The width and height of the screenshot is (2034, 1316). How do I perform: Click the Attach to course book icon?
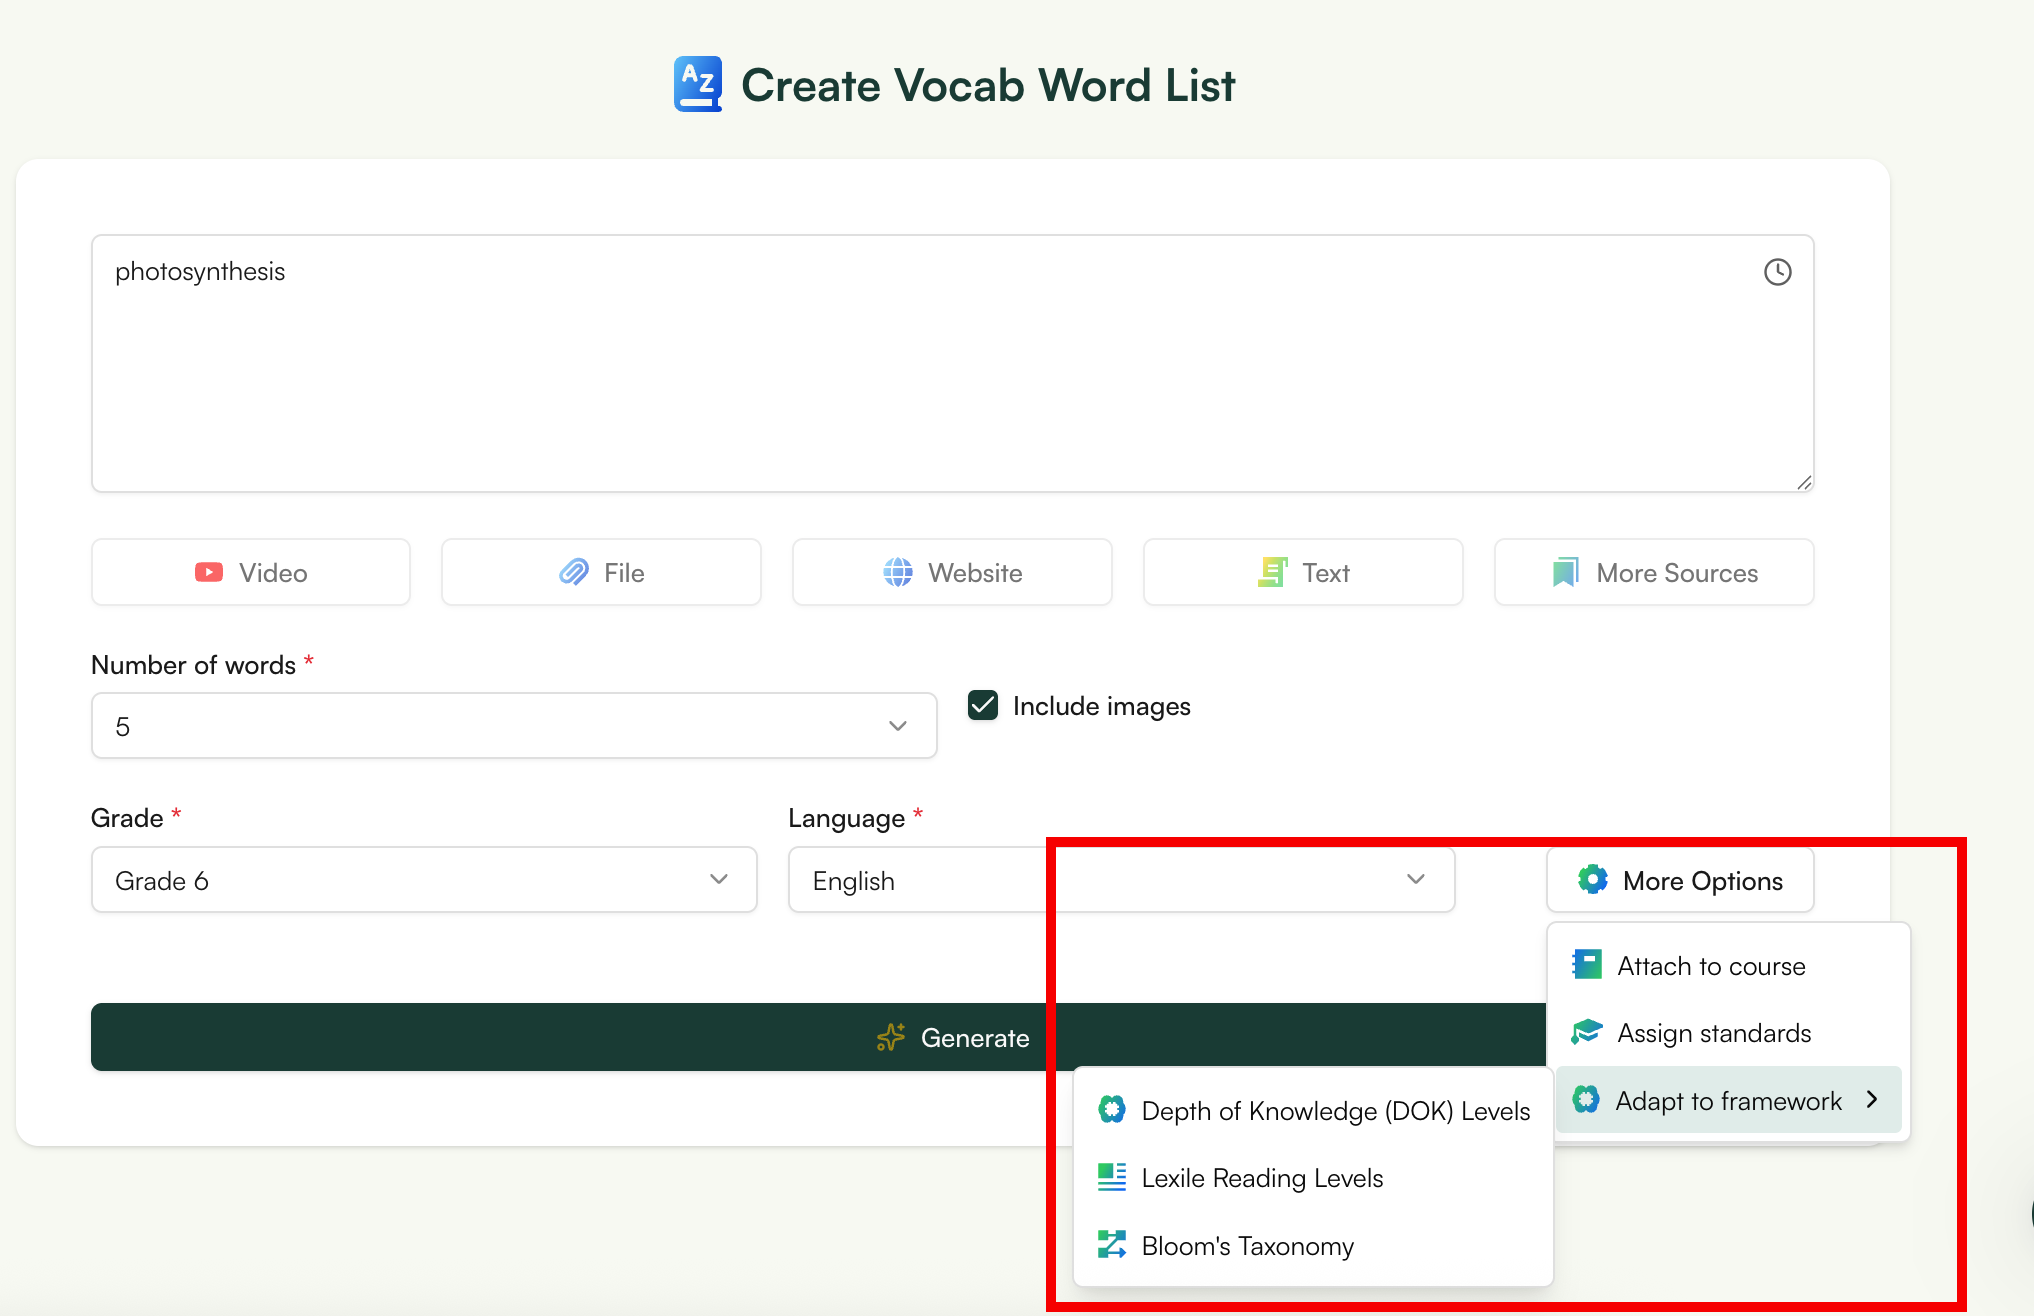click(1585, 964)
